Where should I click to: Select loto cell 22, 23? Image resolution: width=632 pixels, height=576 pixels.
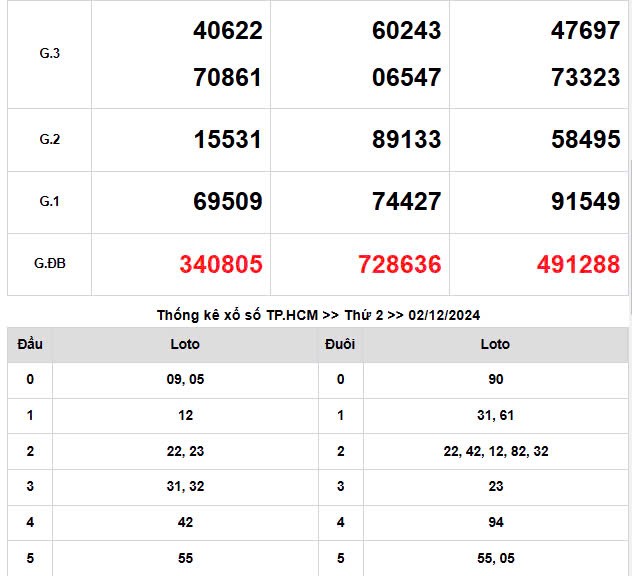point(185,451)
